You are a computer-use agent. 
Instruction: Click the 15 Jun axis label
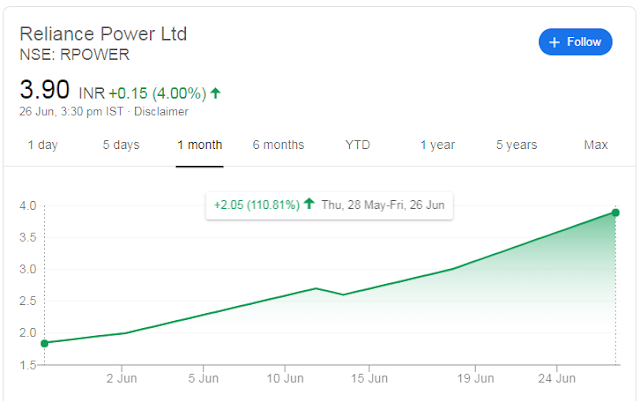coord(369,378)
